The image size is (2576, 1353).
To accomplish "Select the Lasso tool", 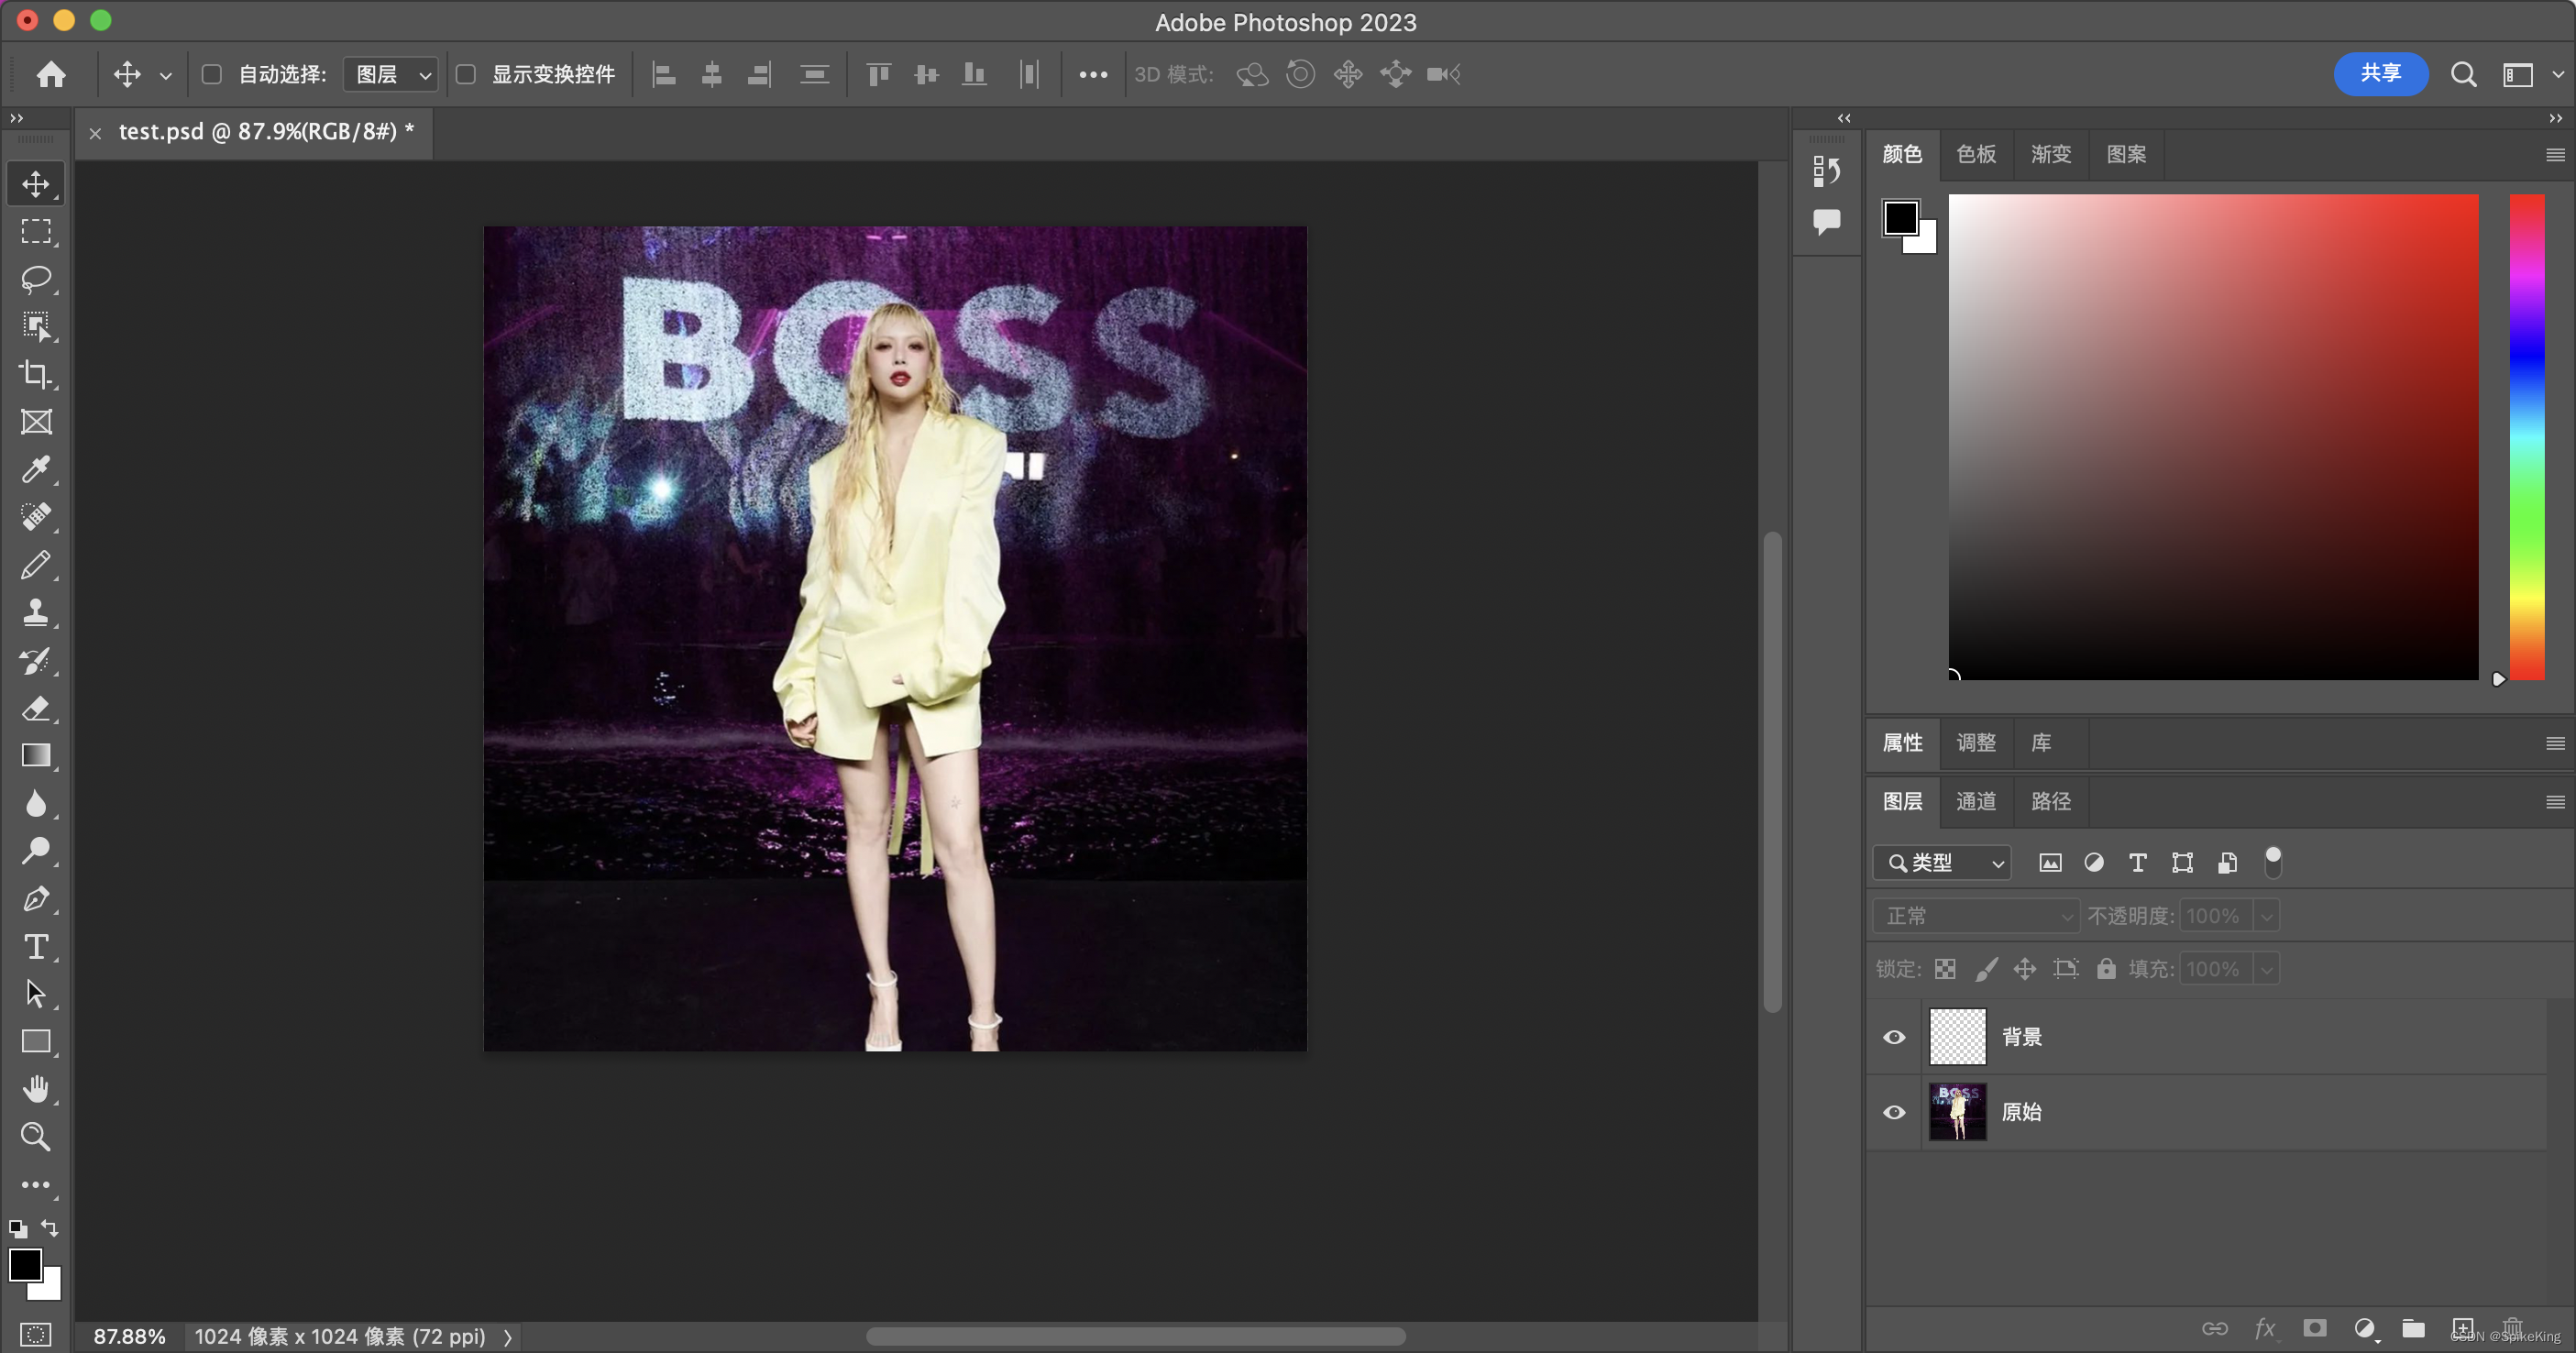I will click(36, 278).
